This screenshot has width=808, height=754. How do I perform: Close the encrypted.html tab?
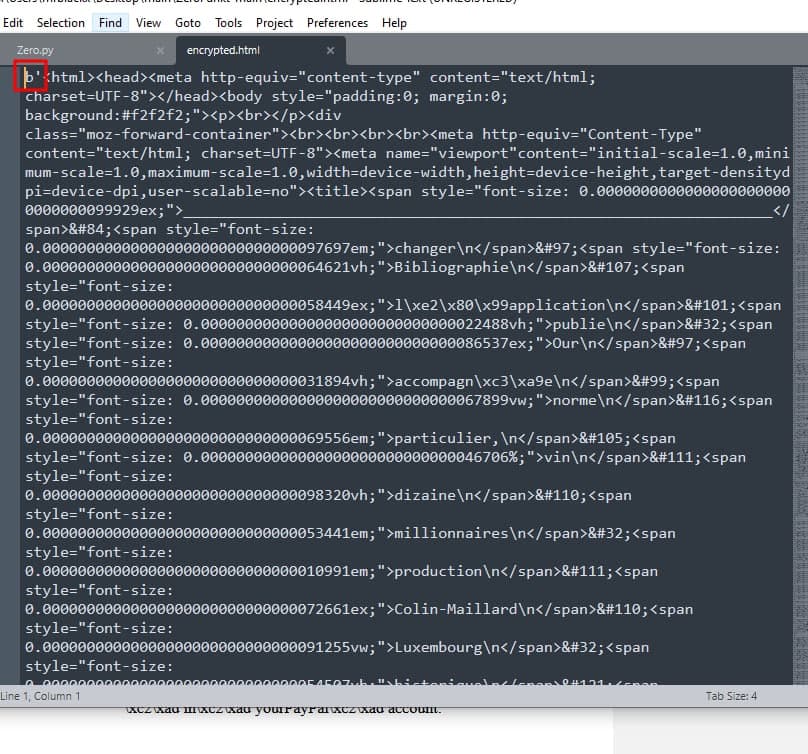point(331,50)
